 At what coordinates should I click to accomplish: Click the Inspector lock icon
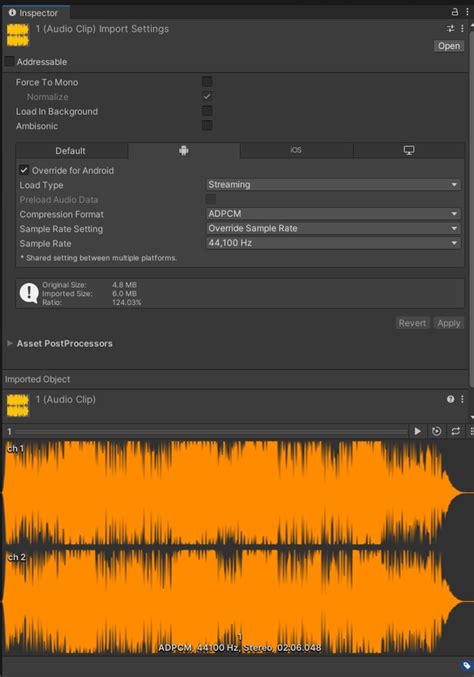[x=455, y=12]
